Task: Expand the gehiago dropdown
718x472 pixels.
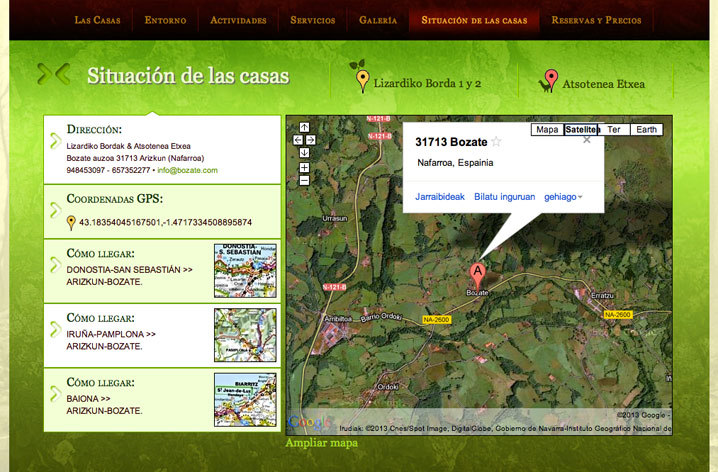Action: coord(563,197)
